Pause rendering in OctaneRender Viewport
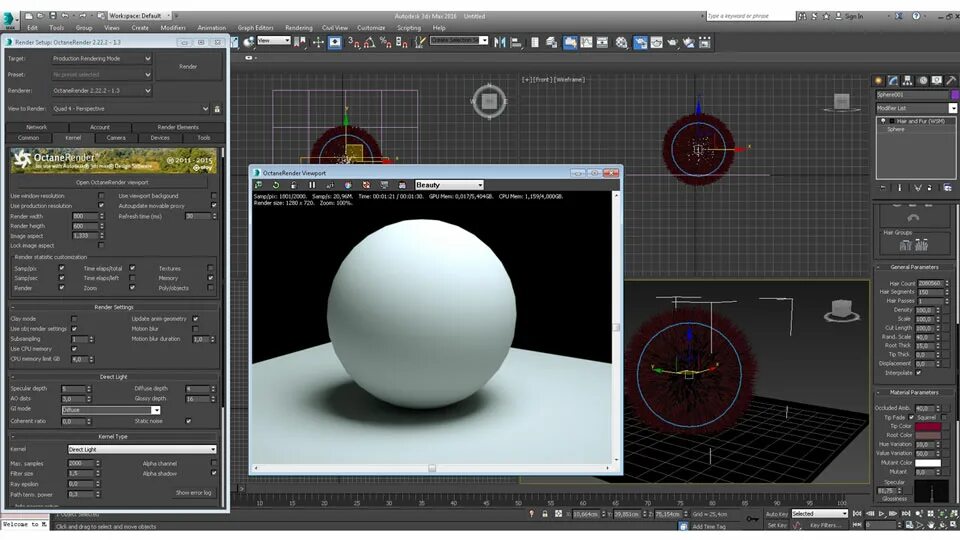The width and height of the screenshot is (960, 540). click(312, 185)
